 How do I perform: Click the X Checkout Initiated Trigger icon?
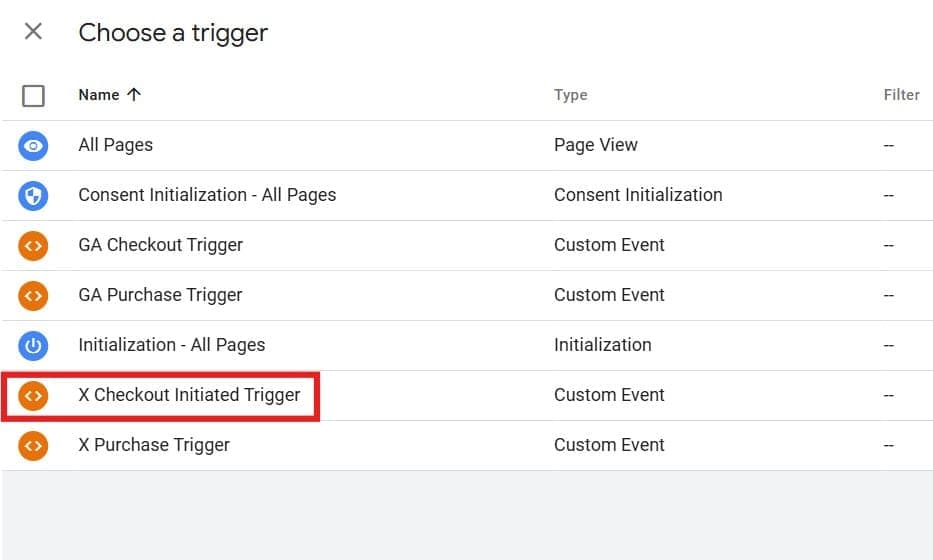click(33, 395)
